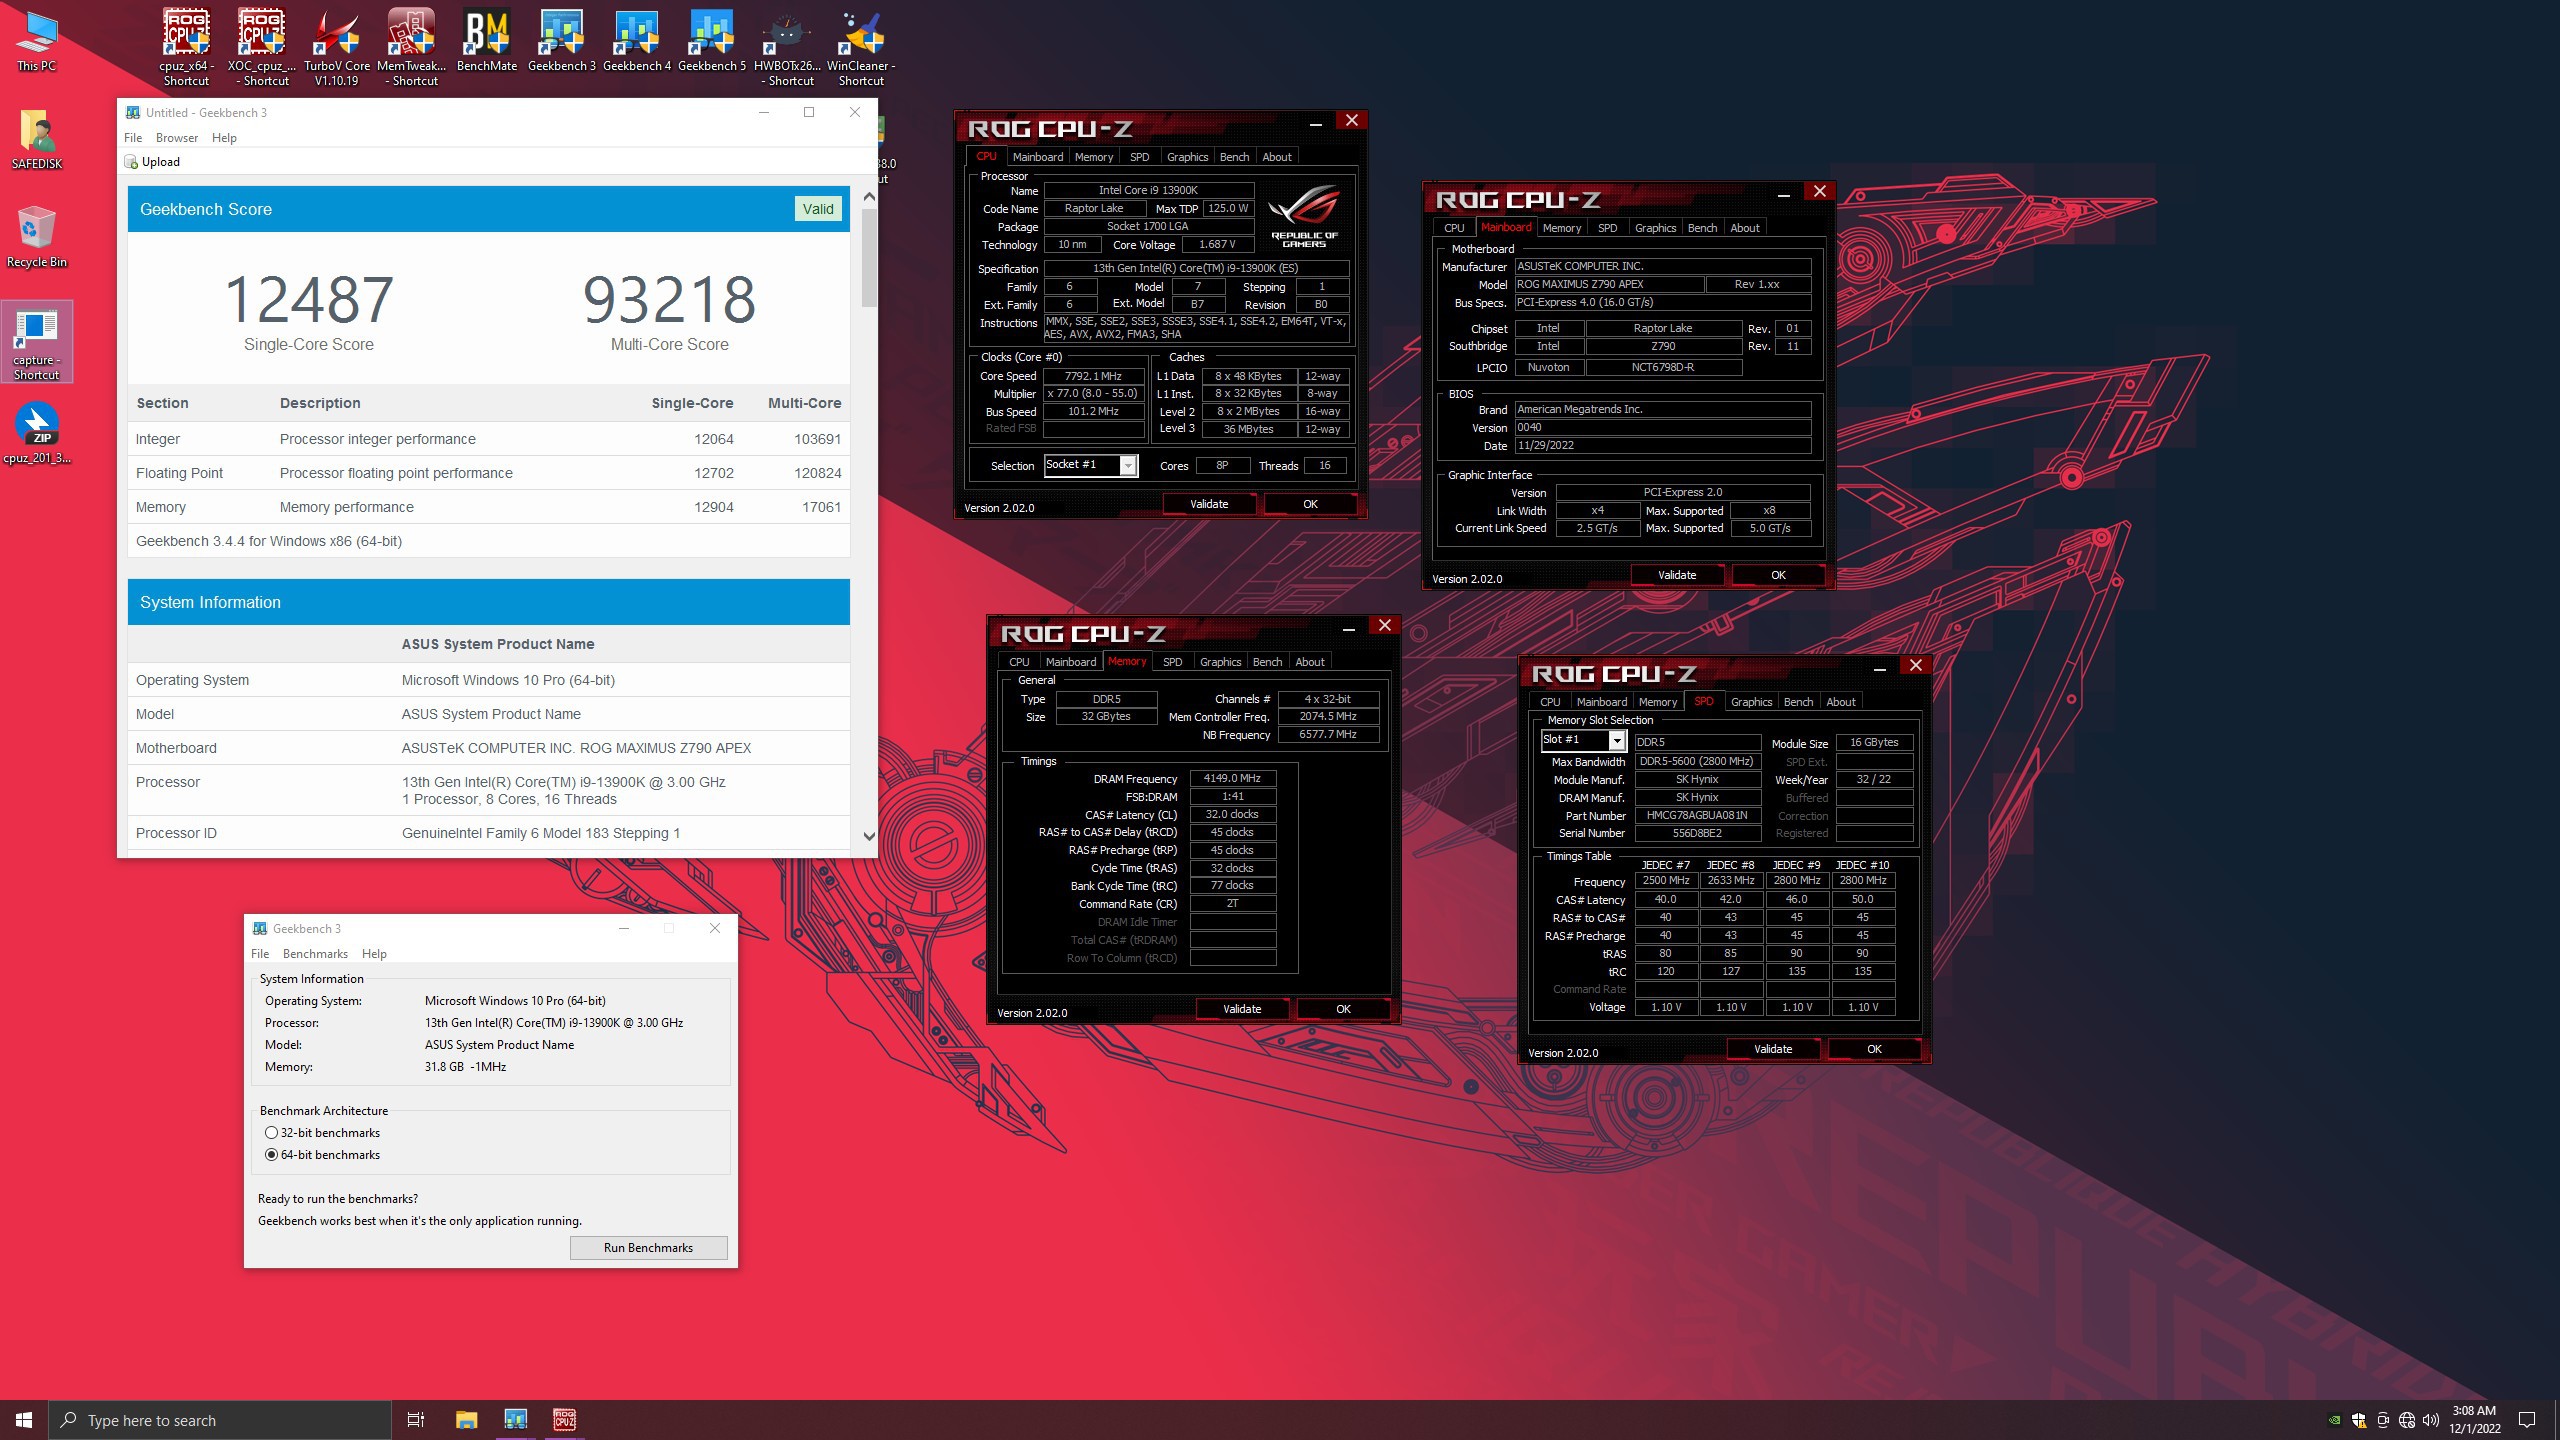Open HWBOTx265 shortcut icon

(x=787, y=47)
